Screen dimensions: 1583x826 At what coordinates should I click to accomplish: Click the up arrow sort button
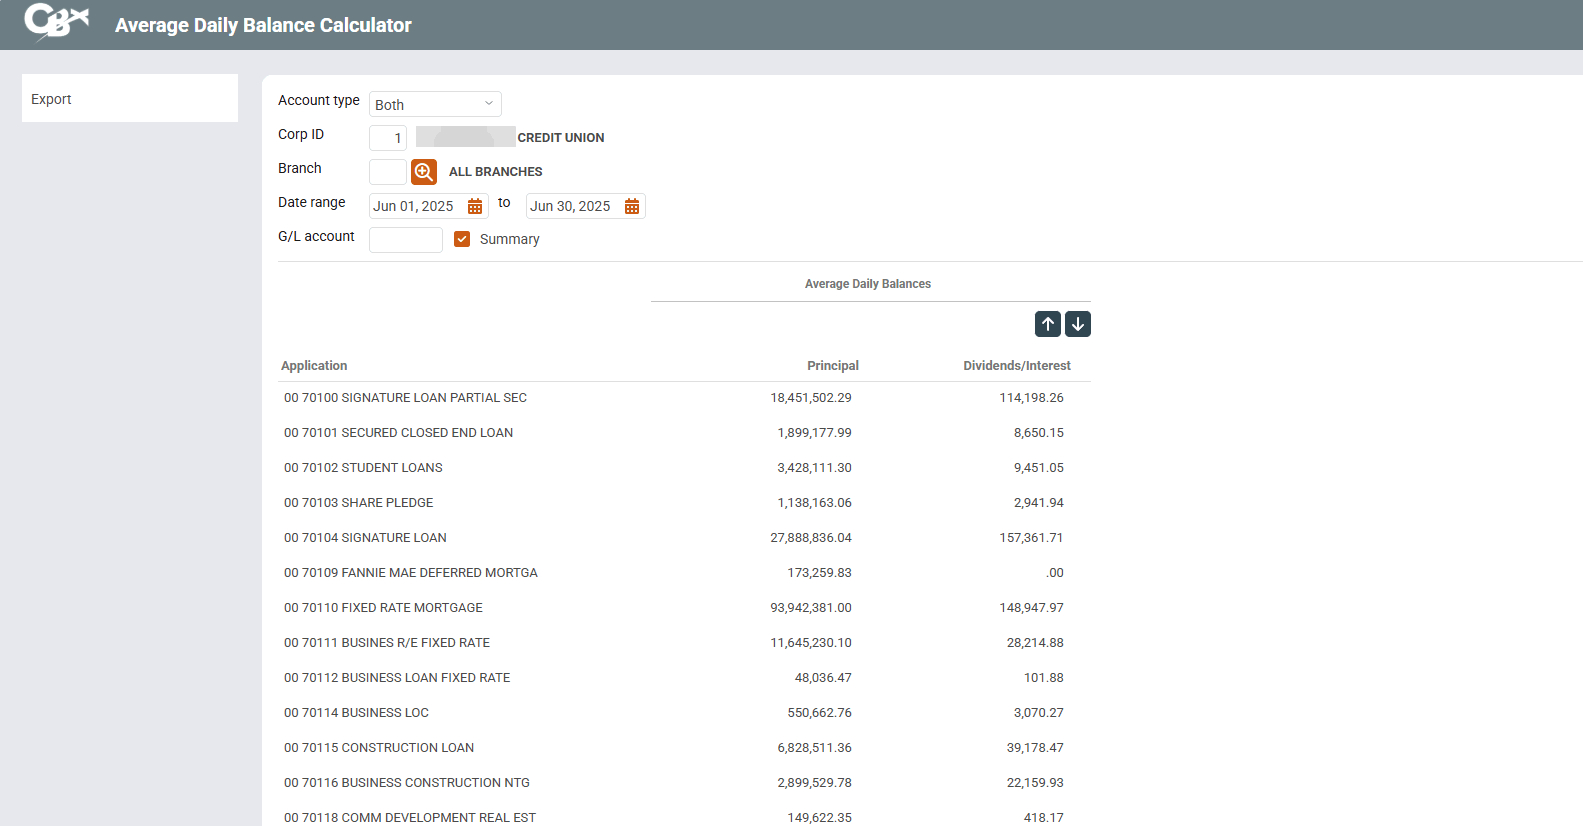pyautogui.click(x=1047, y=324)
